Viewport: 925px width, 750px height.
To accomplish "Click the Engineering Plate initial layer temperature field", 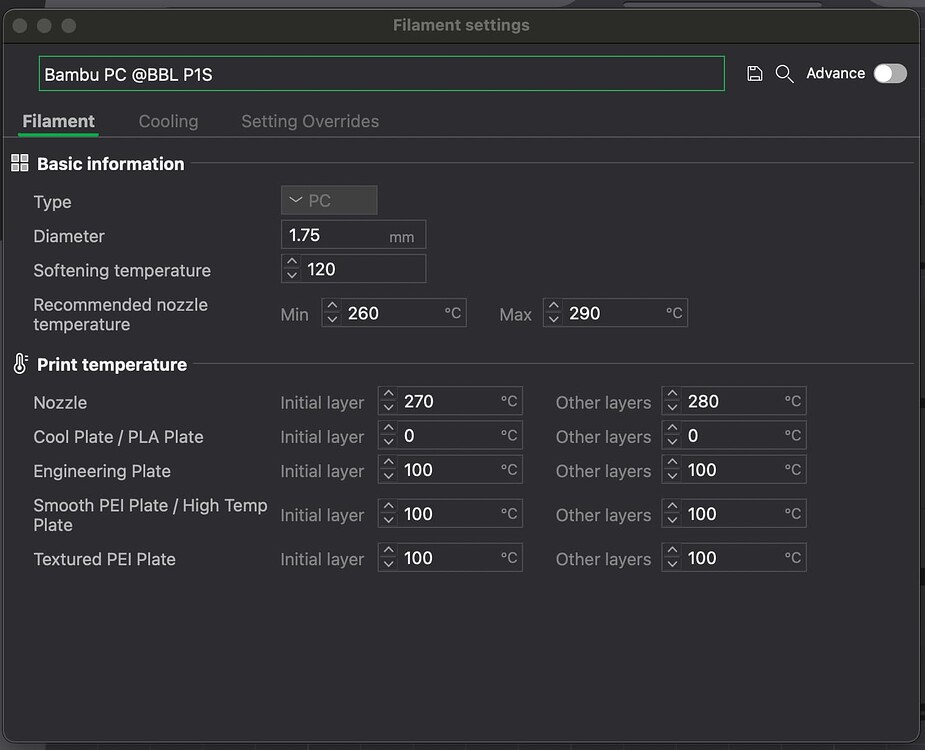I will [x=450, y=470].
